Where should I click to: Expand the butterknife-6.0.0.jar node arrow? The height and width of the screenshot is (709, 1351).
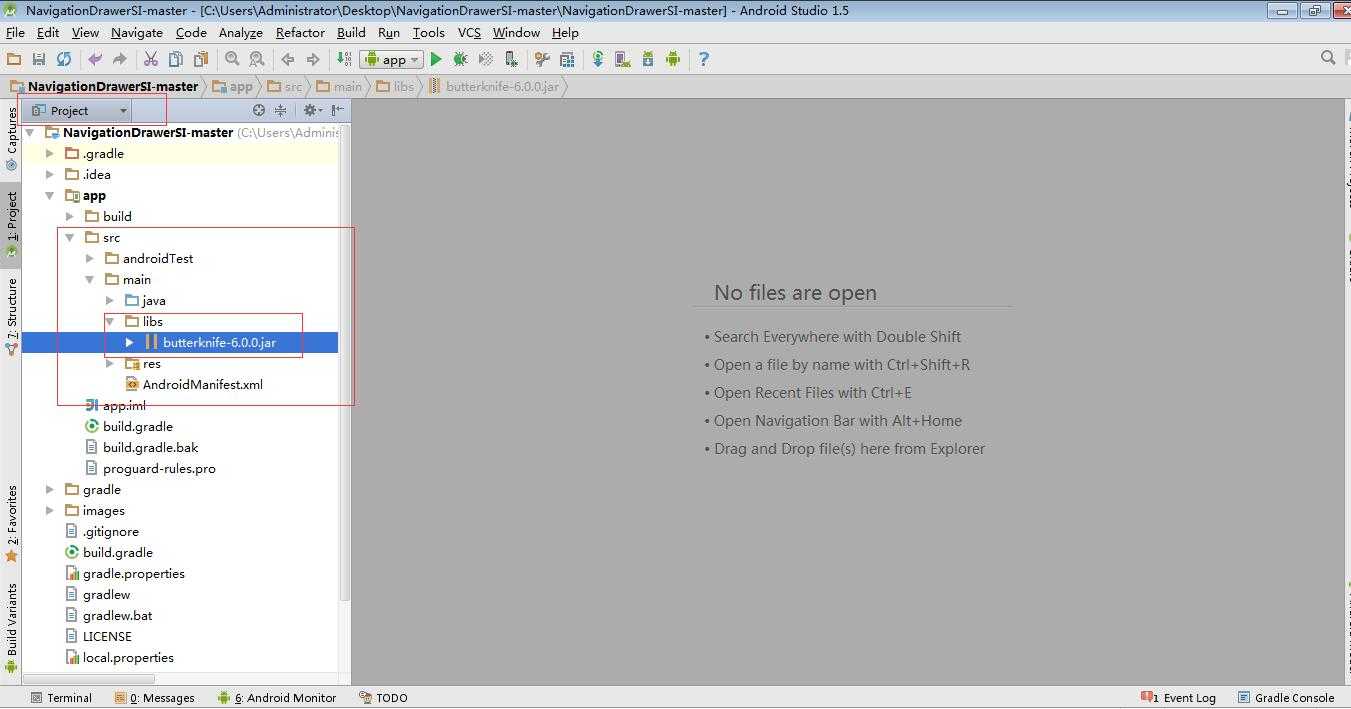130,342
